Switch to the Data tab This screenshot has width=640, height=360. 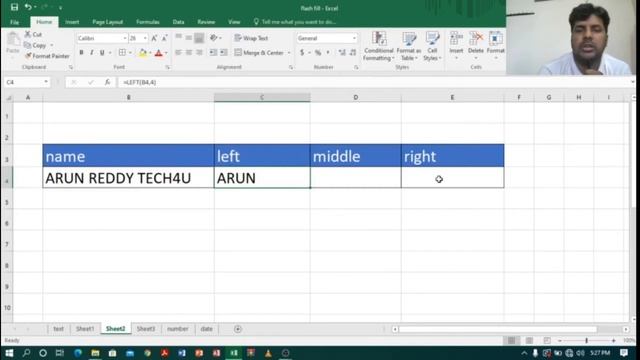point(178,22)
